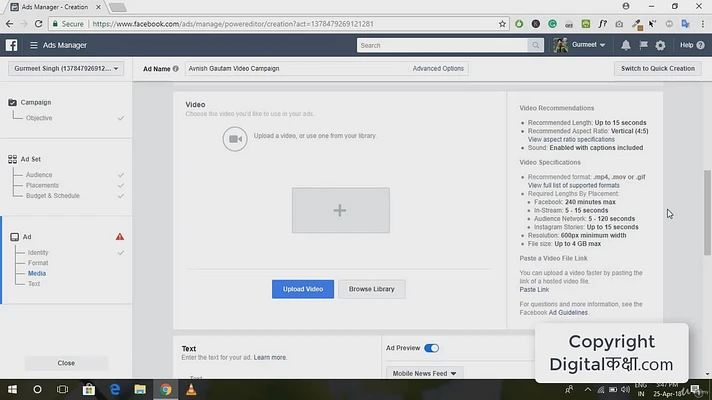Click Gurmeet profile picture
Screen dimensions: 712x400
[560, 45]
